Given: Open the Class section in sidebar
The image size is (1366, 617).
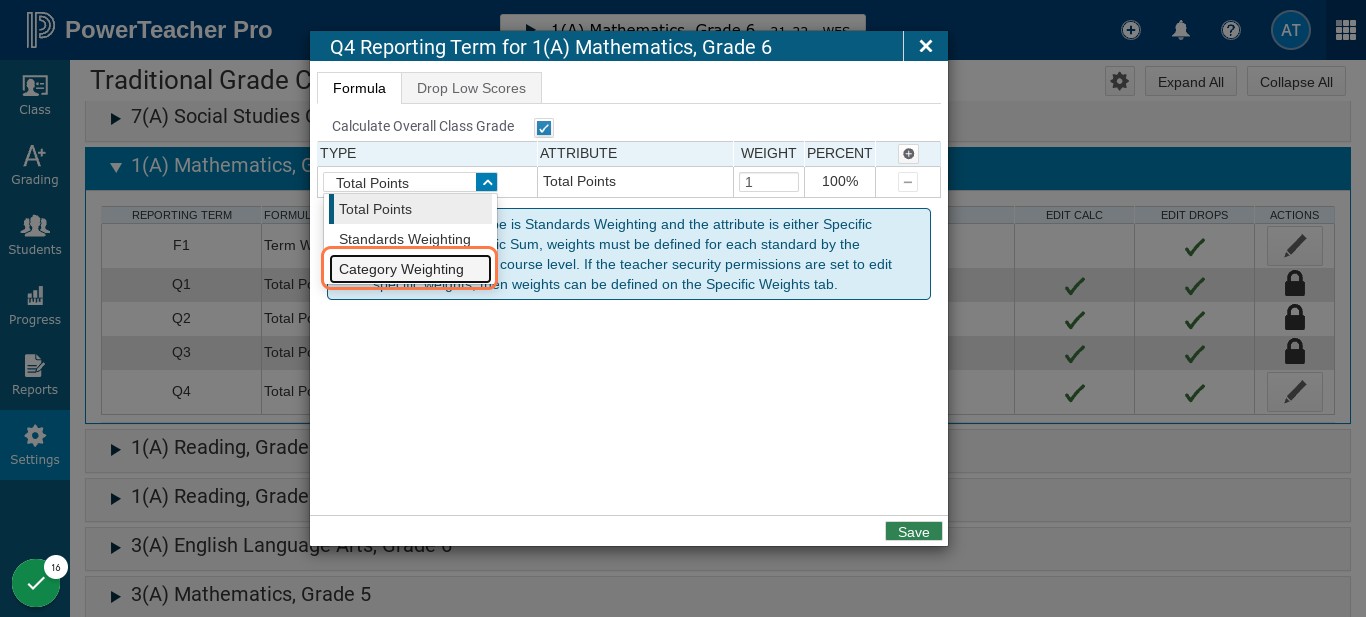Looking at the screenshot, I should click(35, 95).
